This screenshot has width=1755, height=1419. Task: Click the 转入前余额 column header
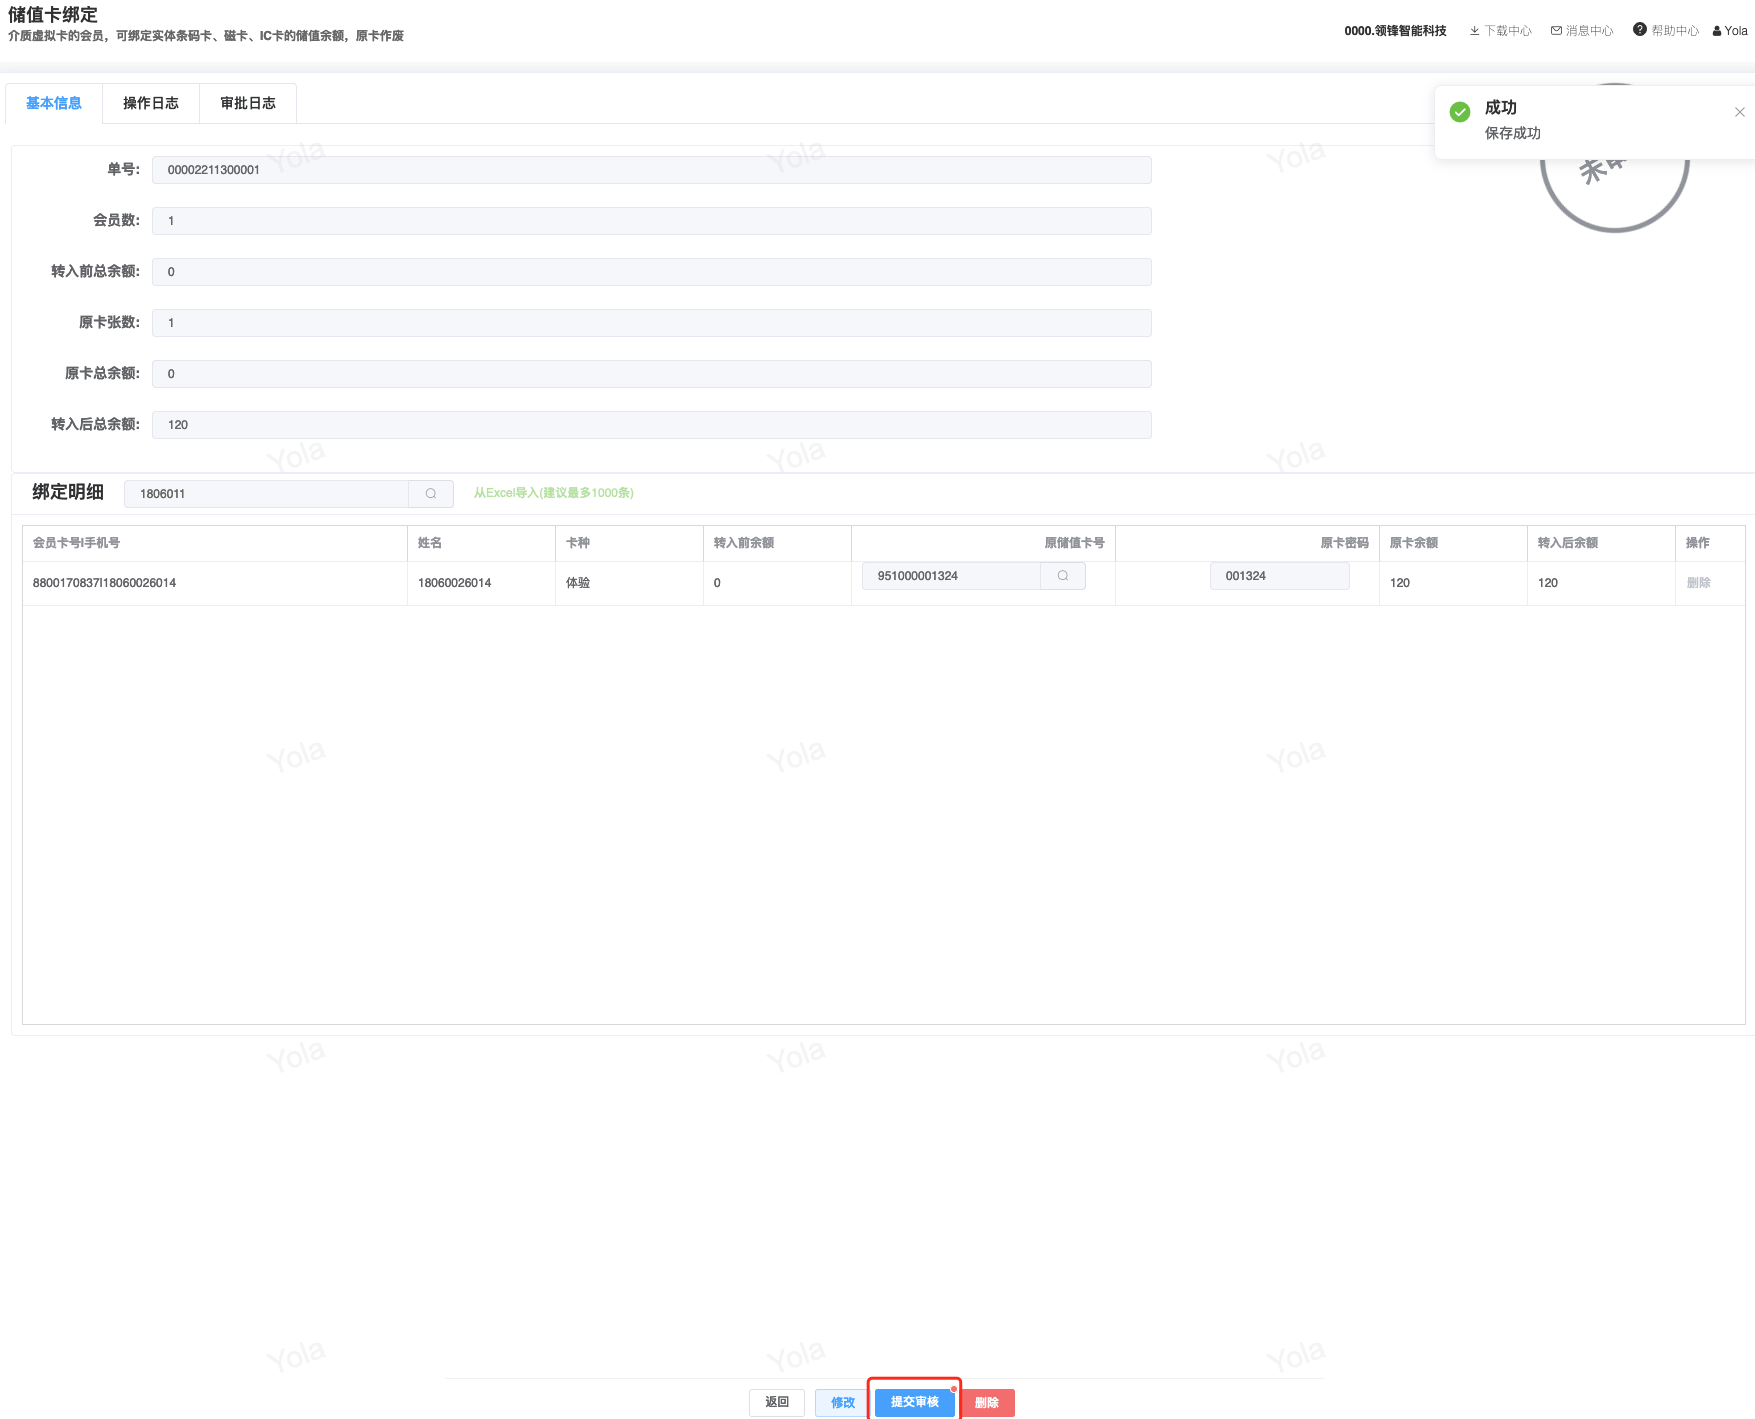point(744,543)
